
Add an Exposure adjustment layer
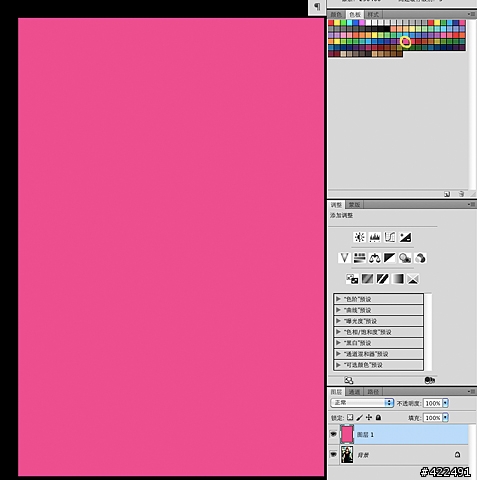pyautogui.click(x=405, y=237)
